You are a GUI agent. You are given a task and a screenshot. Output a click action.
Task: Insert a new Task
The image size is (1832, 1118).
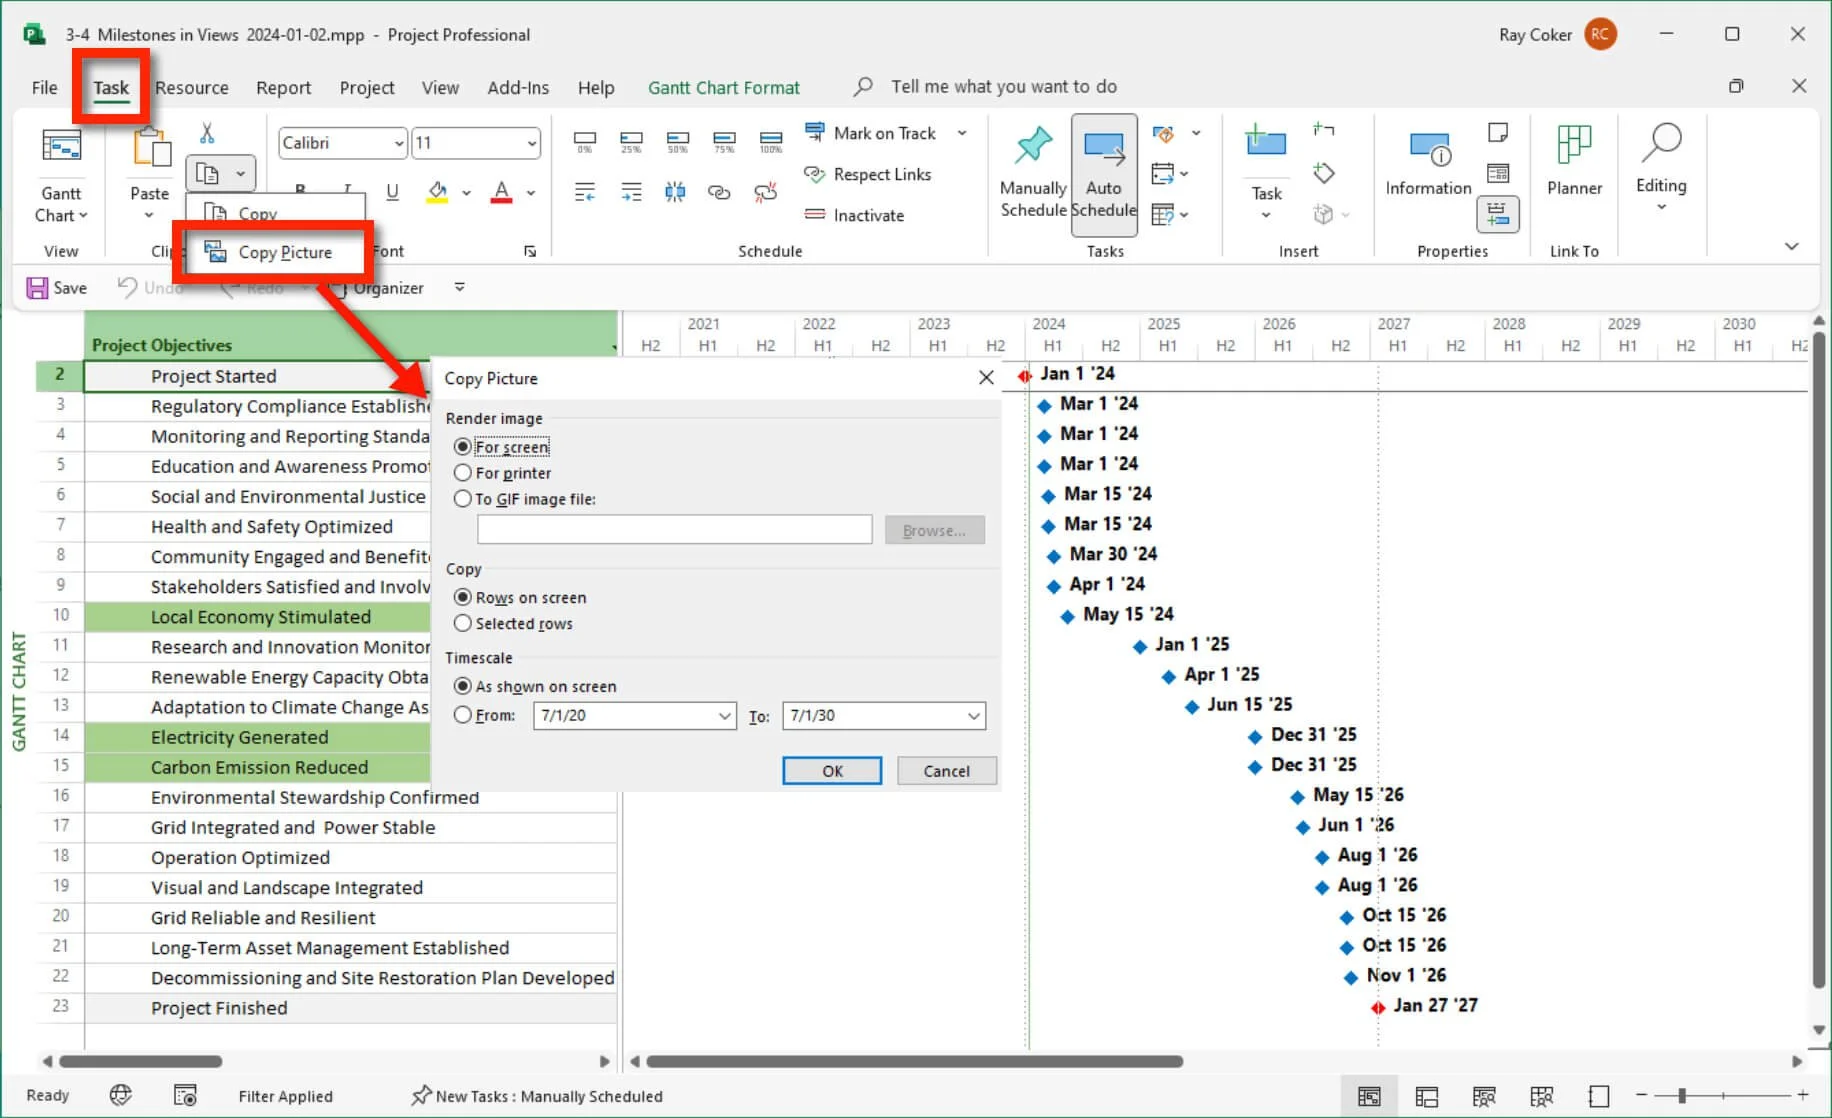[x=1266, y=170]
